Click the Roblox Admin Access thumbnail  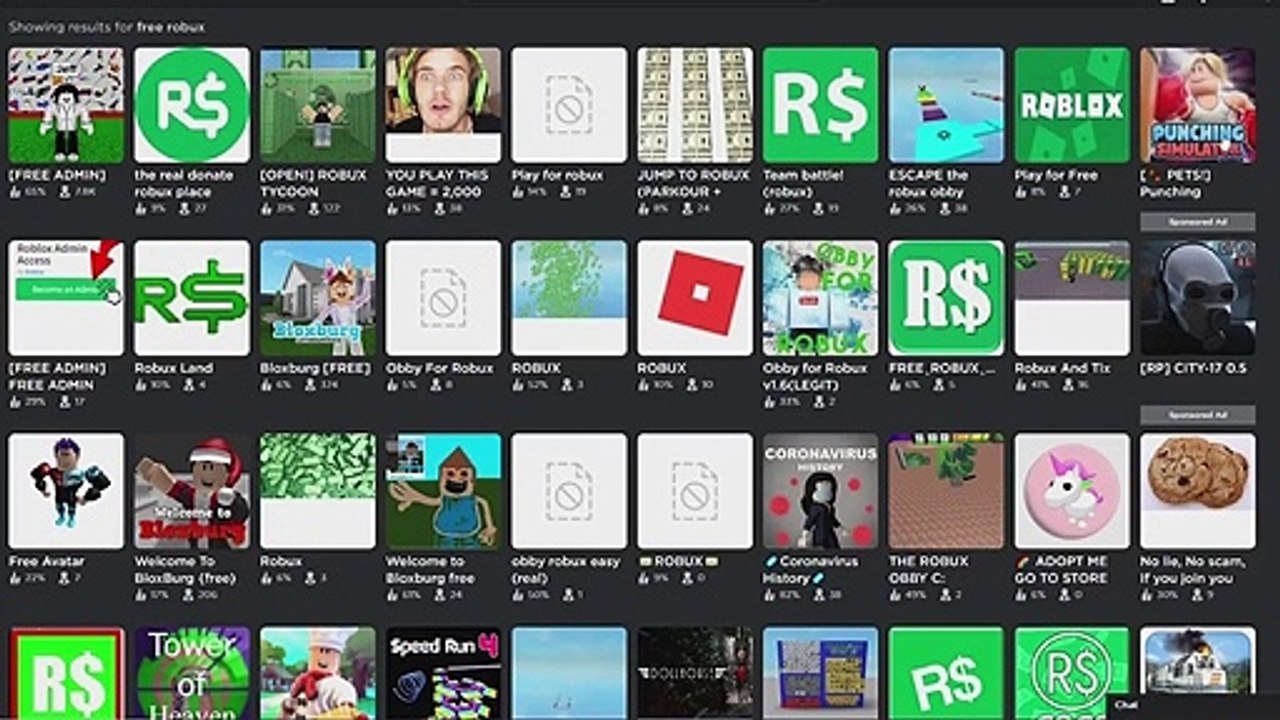66,298
